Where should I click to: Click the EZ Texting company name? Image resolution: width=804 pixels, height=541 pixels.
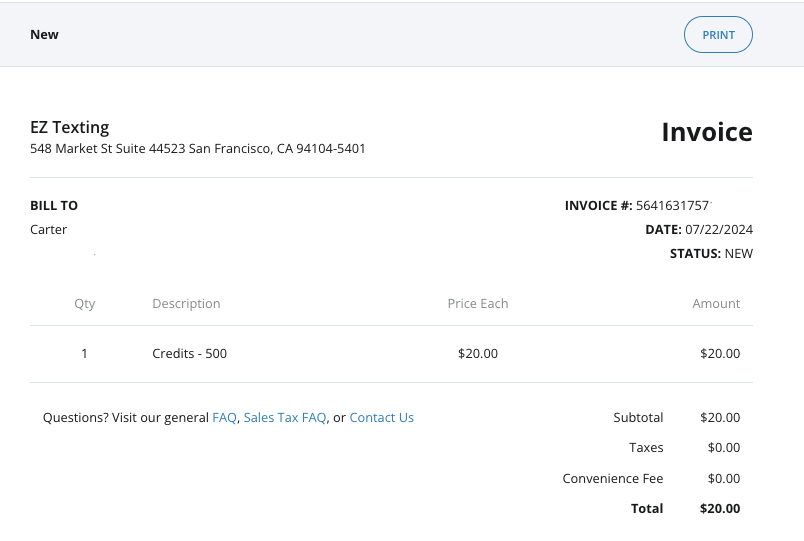pos(70,127)
